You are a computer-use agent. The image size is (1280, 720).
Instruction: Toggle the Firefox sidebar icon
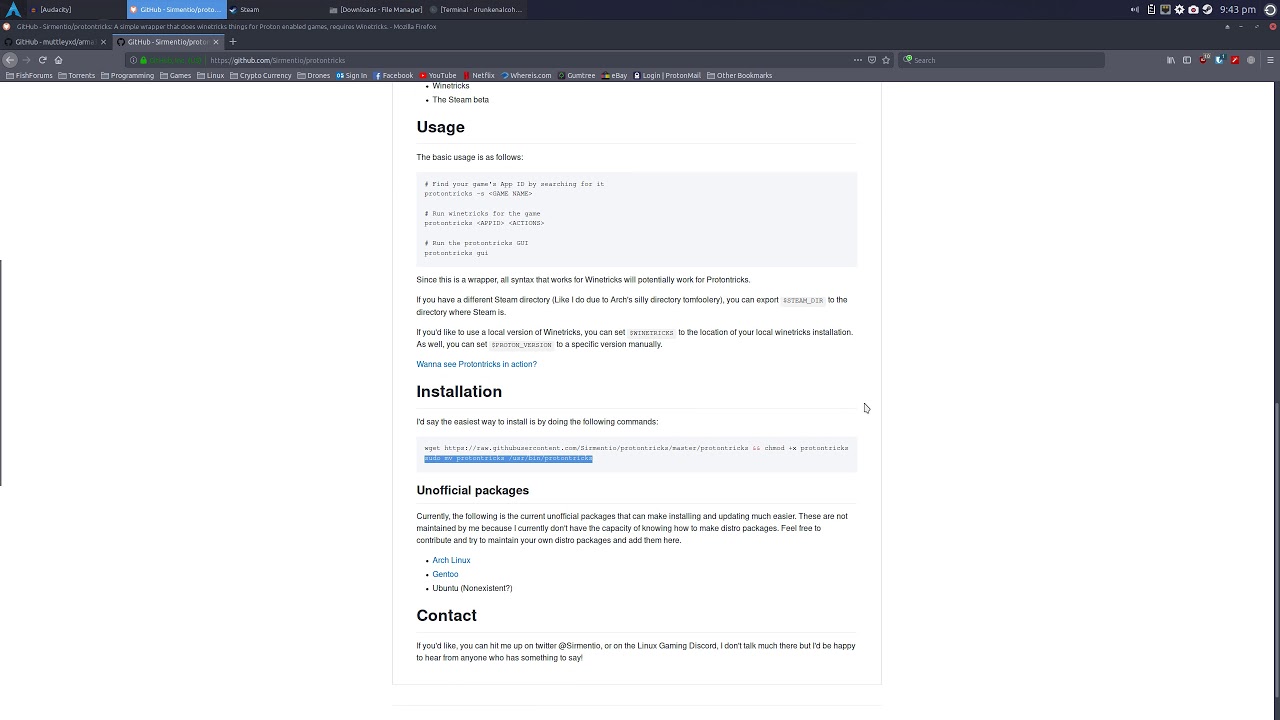coord(1187,60)
